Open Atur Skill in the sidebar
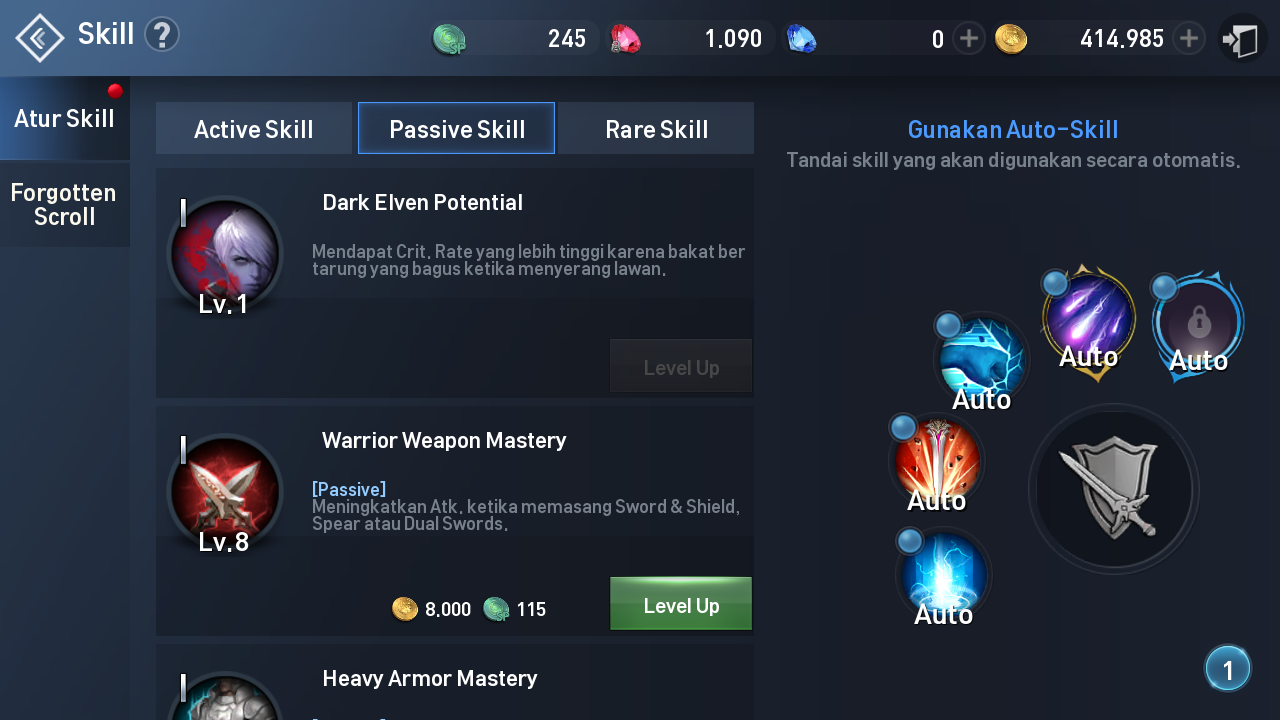 click(65, 118)
